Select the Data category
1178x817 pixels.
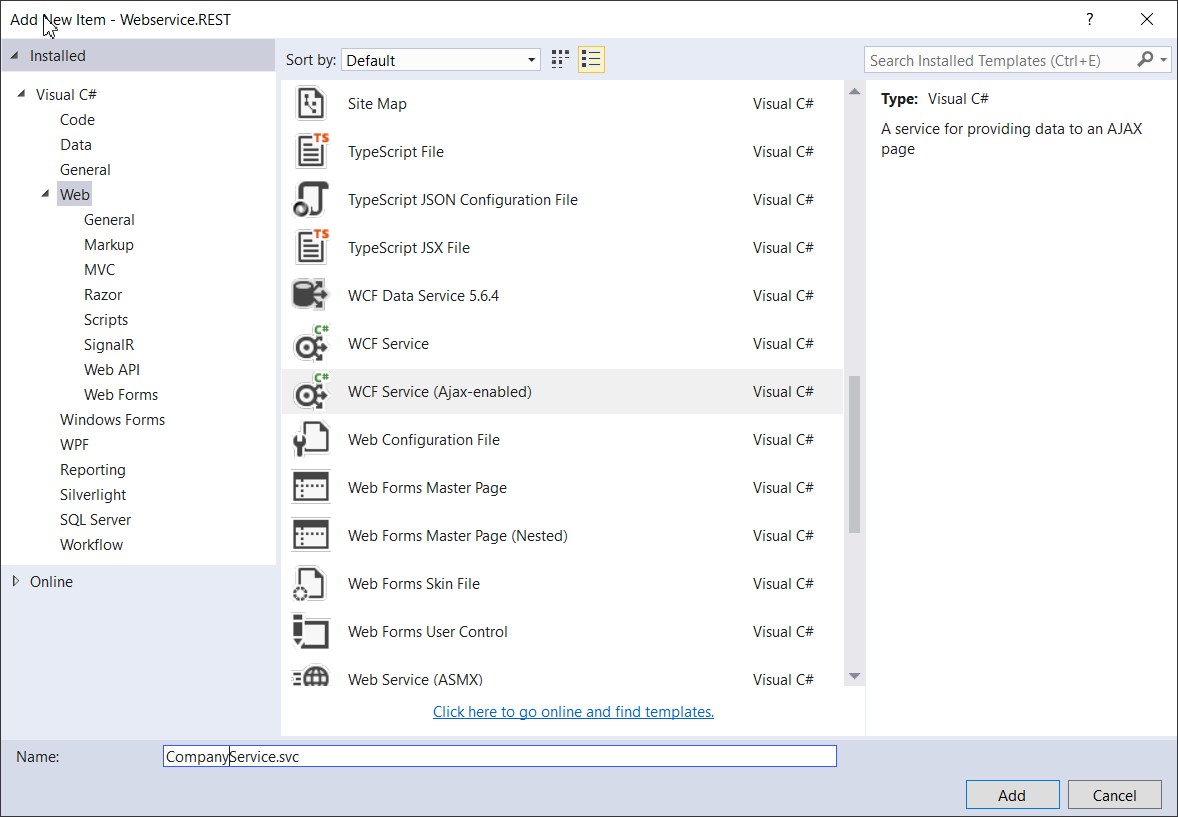(x=76, y=144)
